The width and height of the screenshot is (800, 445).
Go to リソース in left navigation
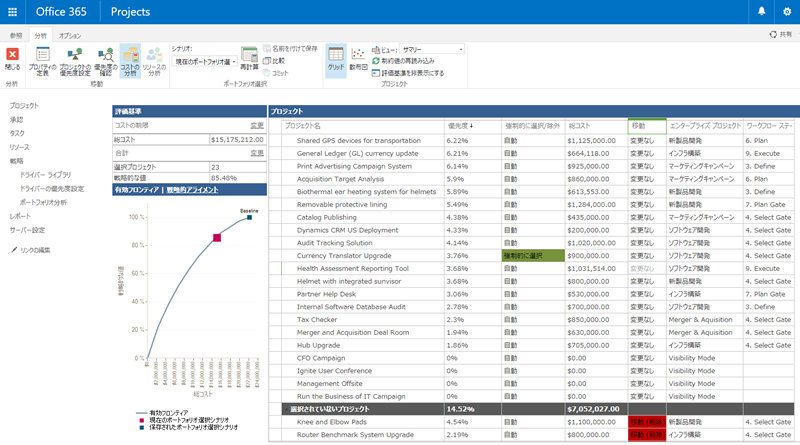click(19, 147)
